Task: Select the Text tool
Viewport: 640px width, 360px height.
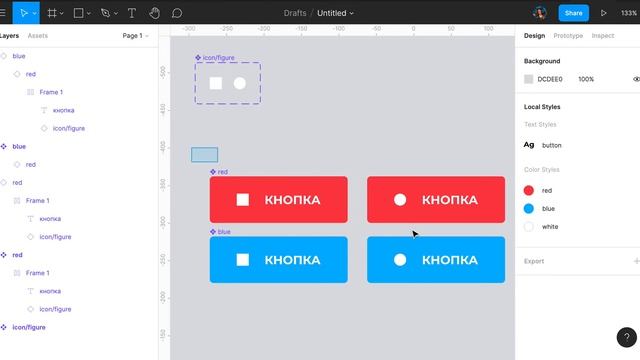Action: [x=131, y=13]
